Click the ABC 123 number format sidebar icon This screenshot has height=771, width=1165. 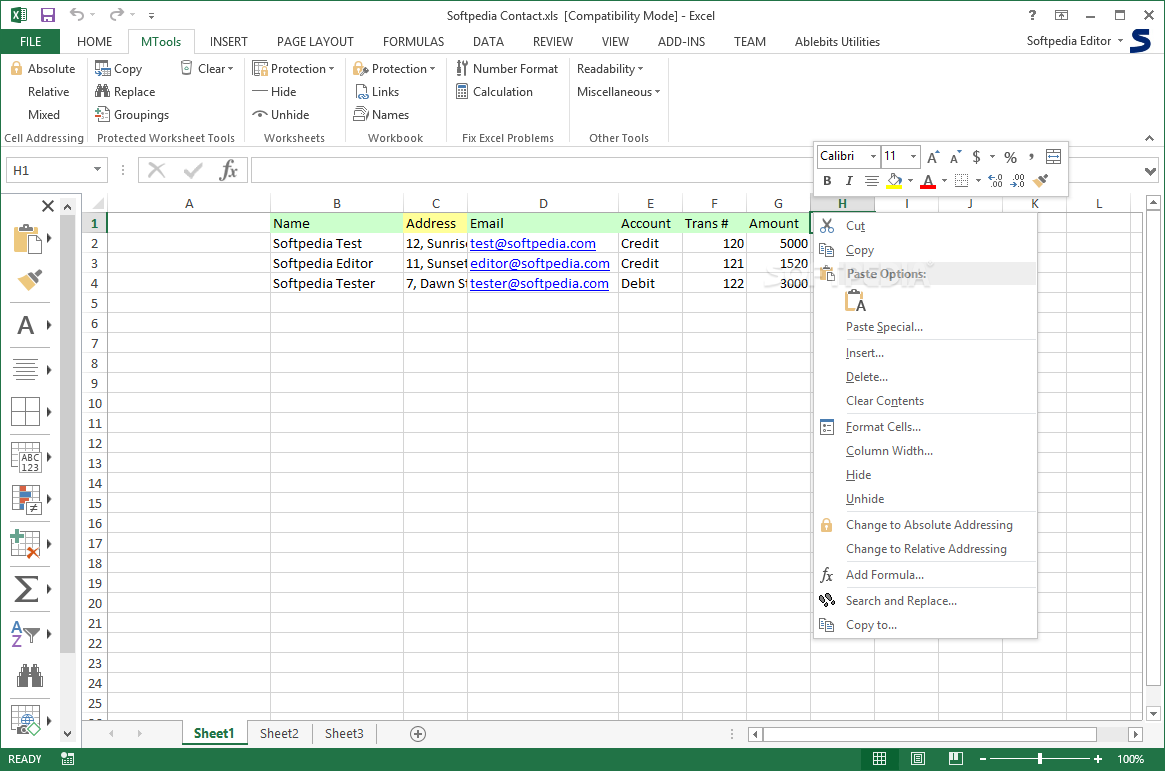click(x=25, y=457)
